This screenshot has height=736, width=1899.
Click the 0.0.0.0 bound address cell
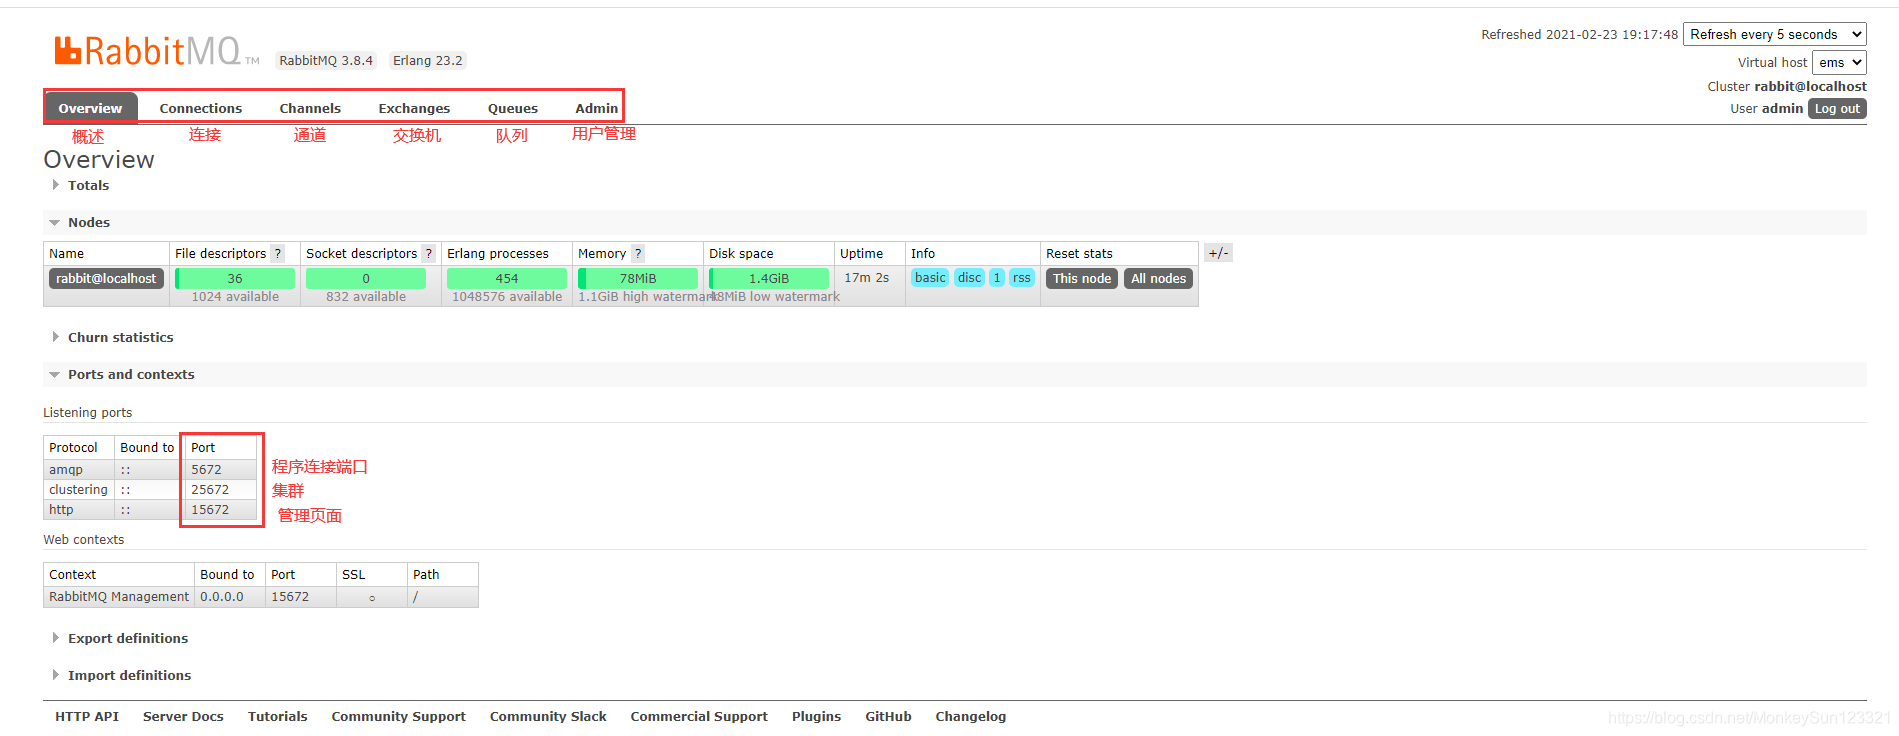(229, 596)
